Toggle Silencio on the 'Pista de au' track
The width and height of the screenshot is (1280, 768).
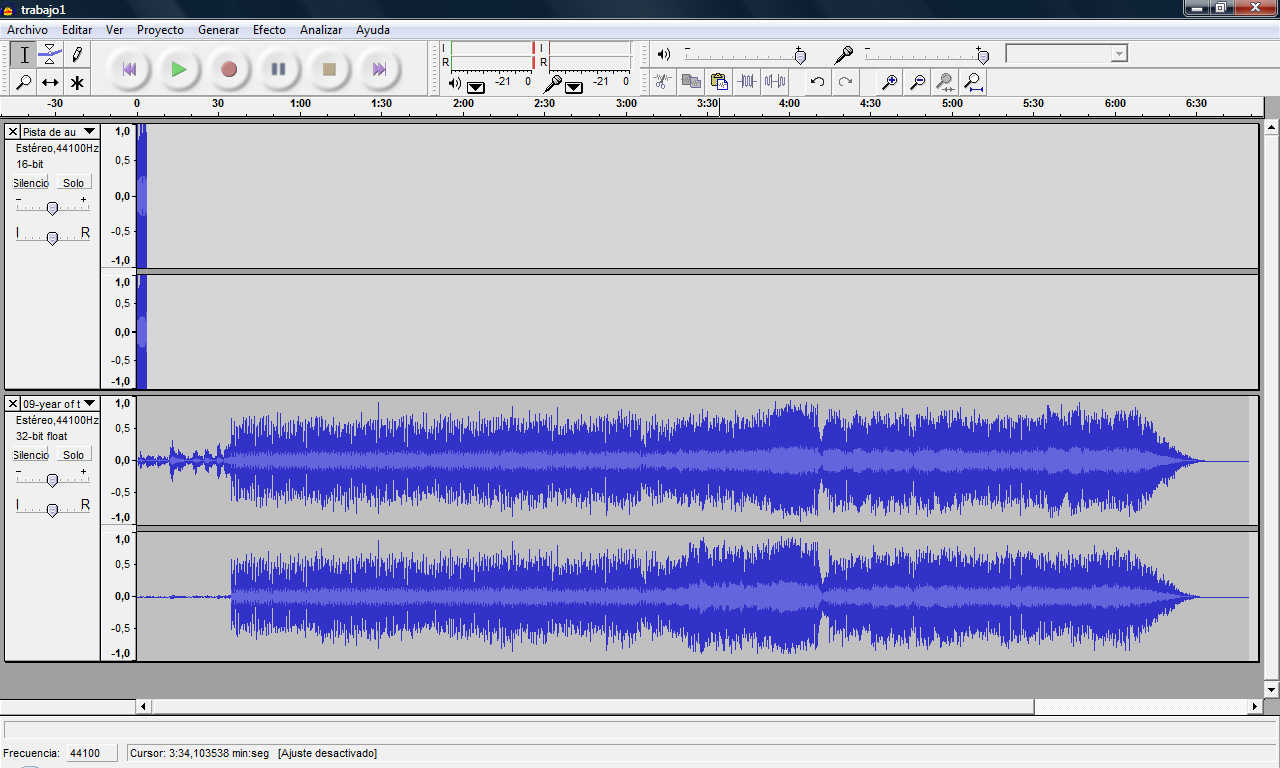coord(31,183)
